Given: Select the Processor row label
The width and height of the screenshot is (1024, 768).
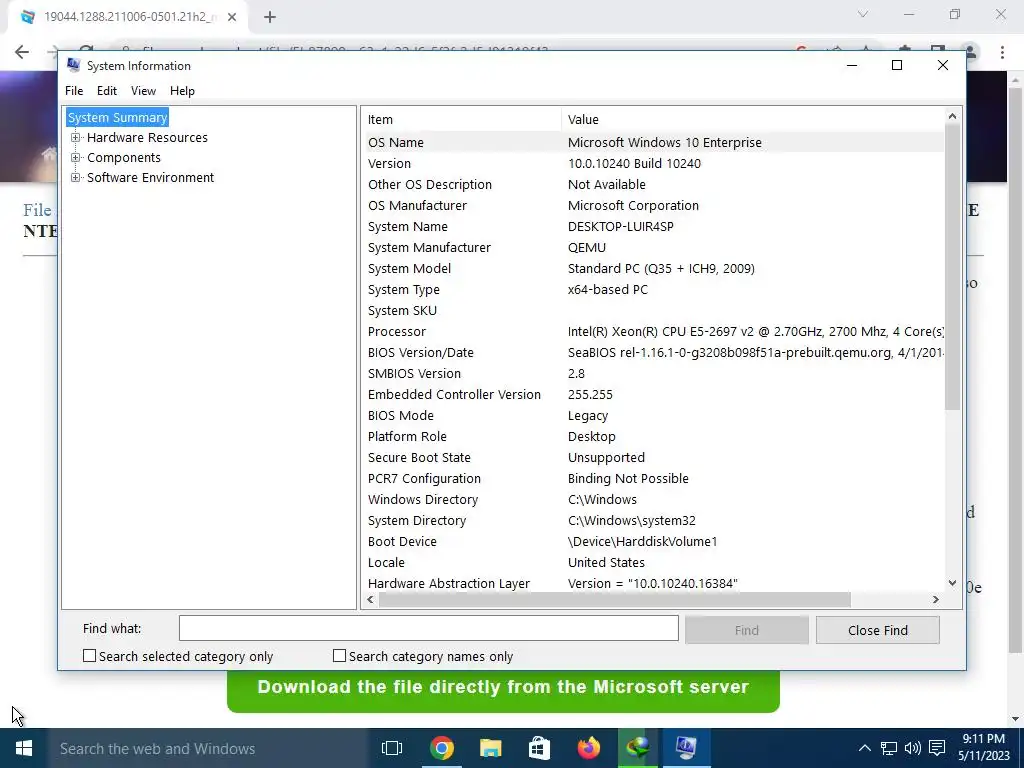Looking at the screenshot, I should 396,332.
